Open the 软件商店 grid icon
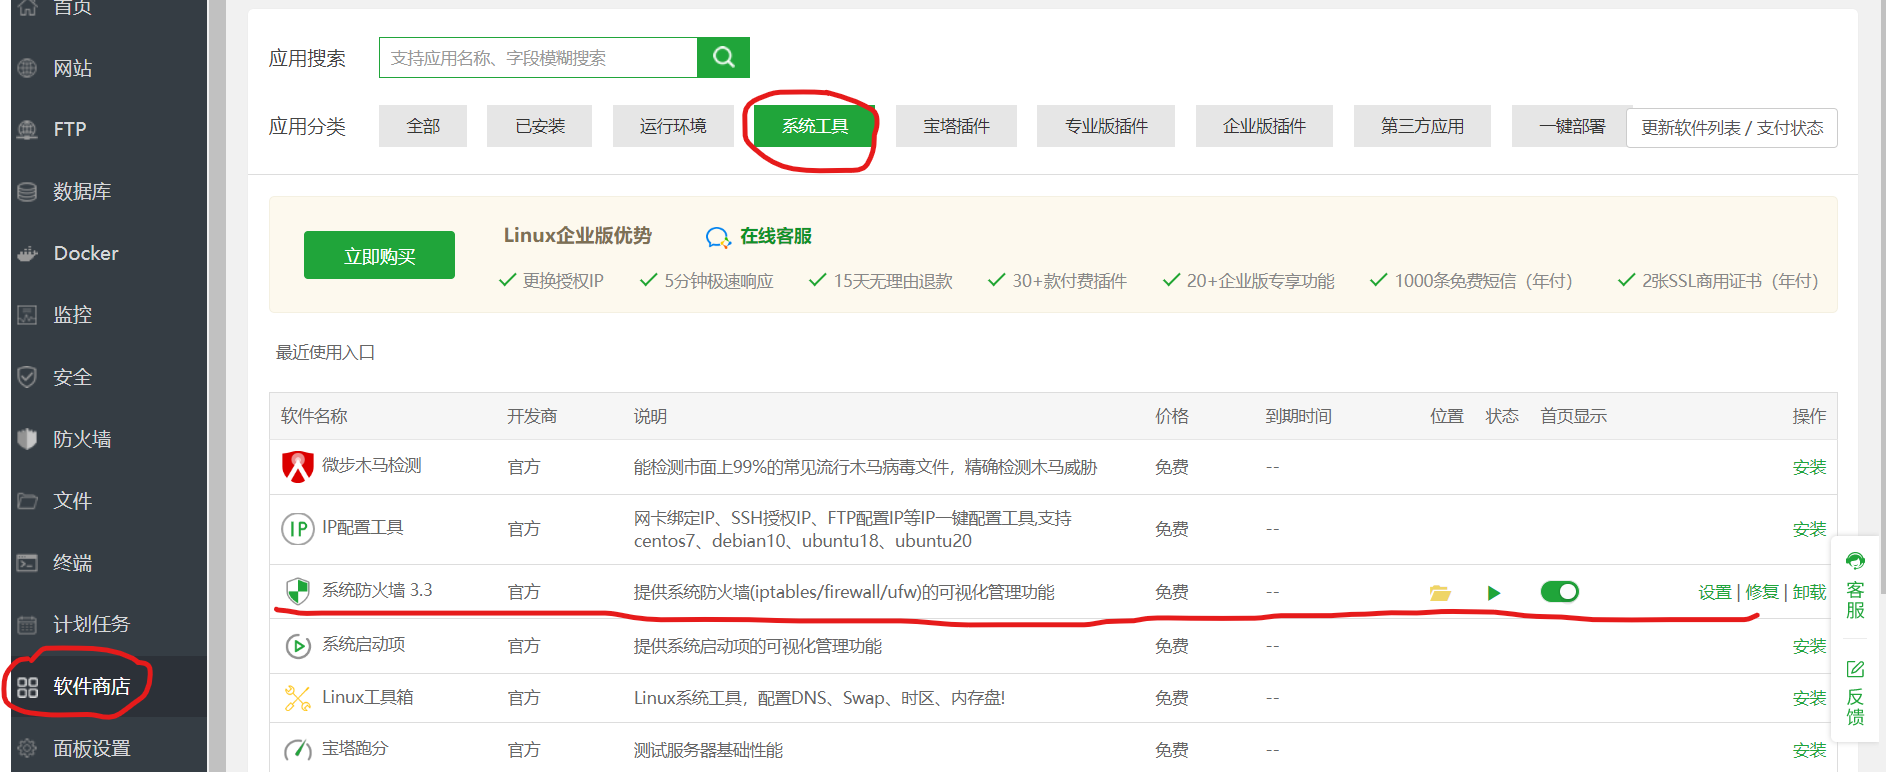Image resolution: width=1886 pixels, height=772 pixels. point(27,687)
